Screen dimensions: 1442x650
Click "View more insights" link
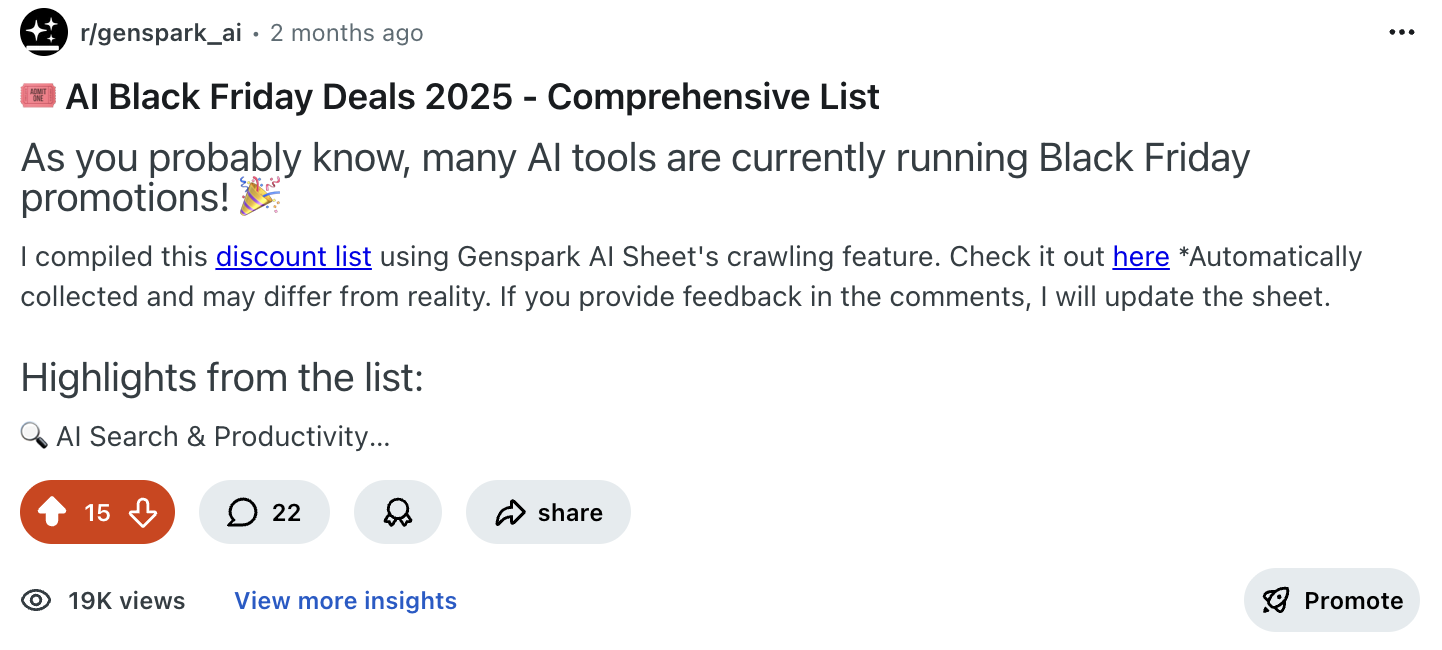[345, 601]
